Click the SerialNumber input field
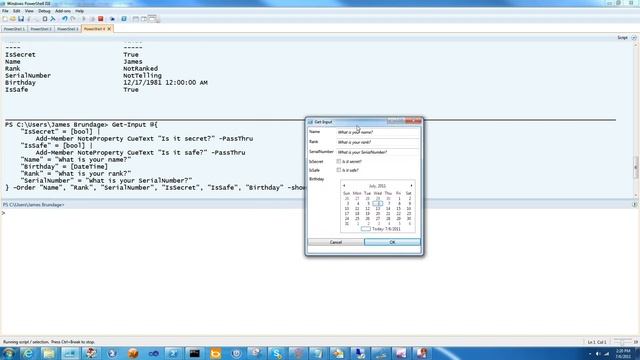640x360 pixels. pos(378,152)
